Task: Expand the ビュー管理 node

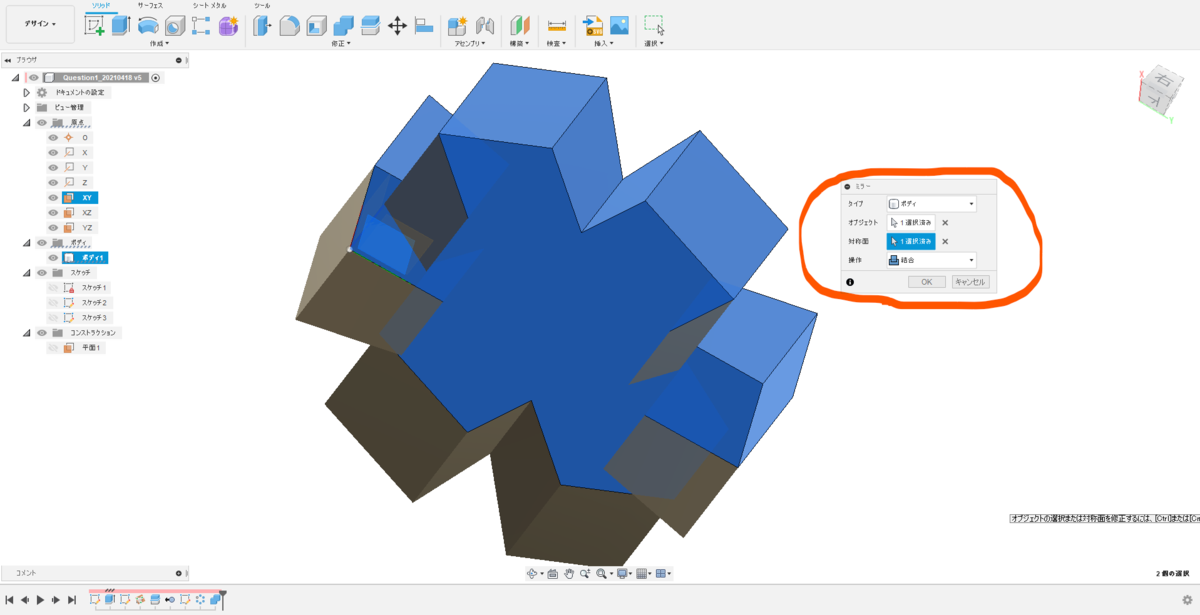Action: pyautogui.click(x=27, y=107)
